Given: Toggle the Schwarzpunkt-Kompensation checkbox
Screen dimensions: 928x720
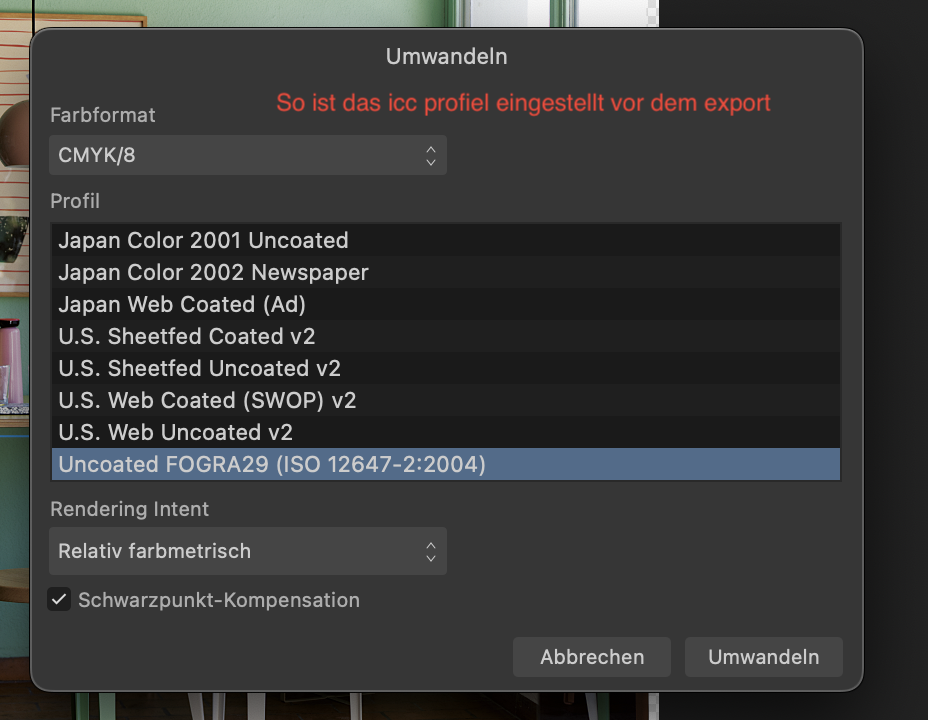Looking at the screenshot, I should [x=59, y=600].
